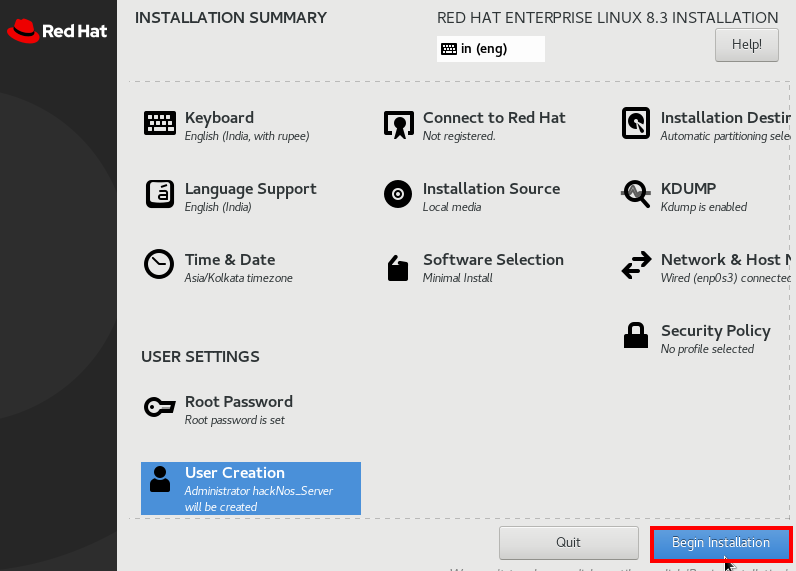
Task: Open Connect to Red Hat heading
Action: pyautogui.click(x=494, y=118)
